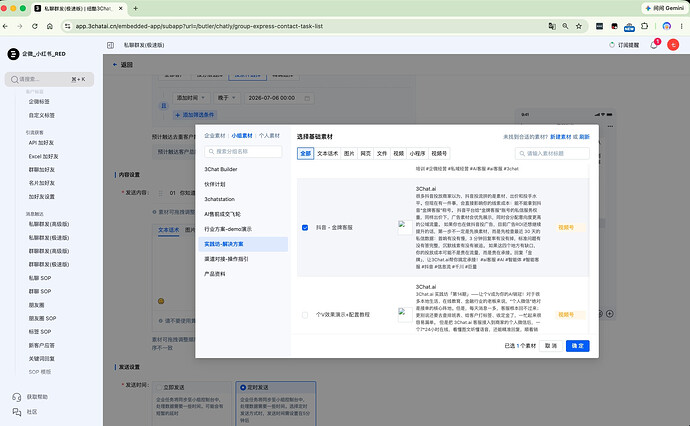Click the 新建素材 link
This screenshot has height=426, width=690.
(561, 137)
